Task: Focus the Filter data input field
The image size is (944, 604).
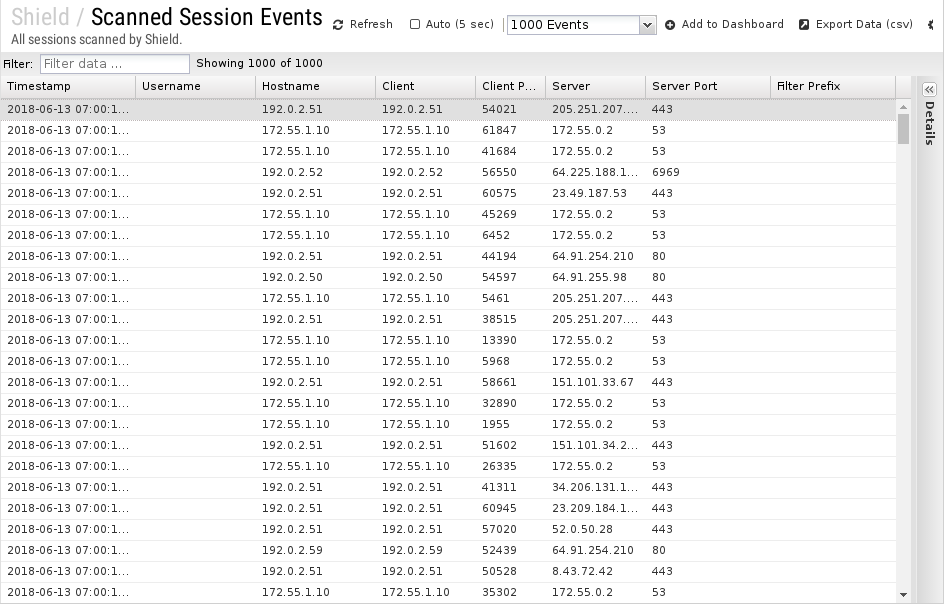Action: tap(115, 64)
